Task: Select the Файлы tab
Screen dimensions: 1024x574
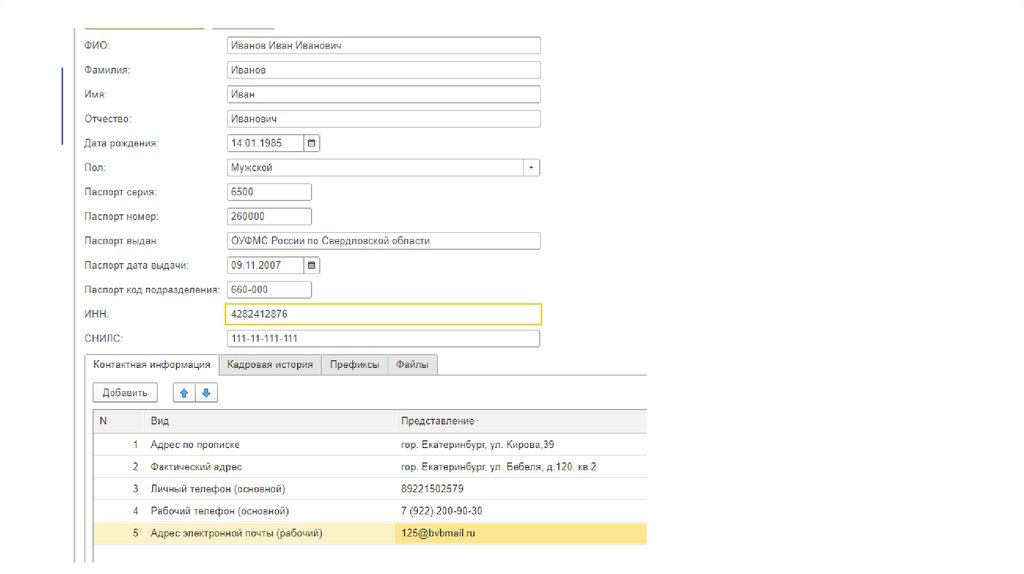Action: [412, 365]
